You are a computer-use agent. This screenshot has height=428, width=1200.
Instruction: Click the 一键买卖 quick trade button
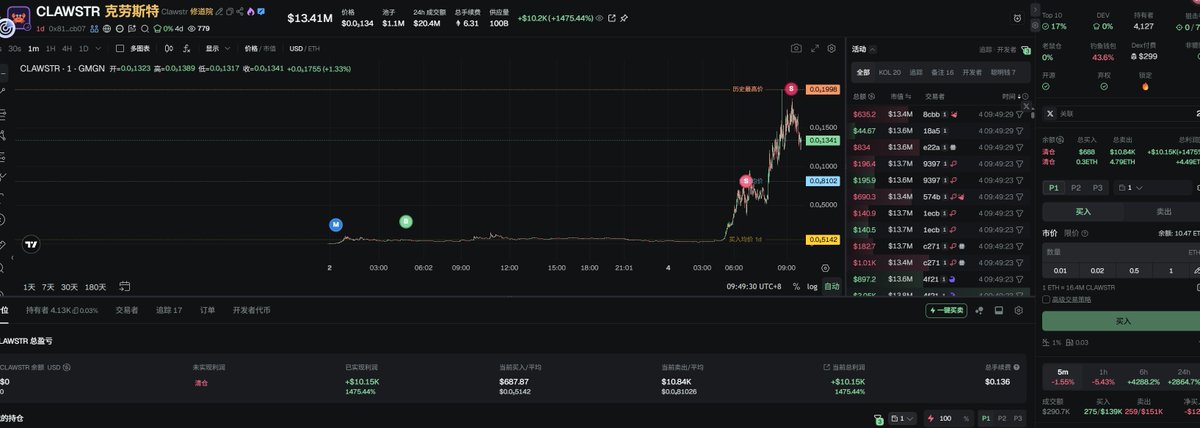click(946, 310)
